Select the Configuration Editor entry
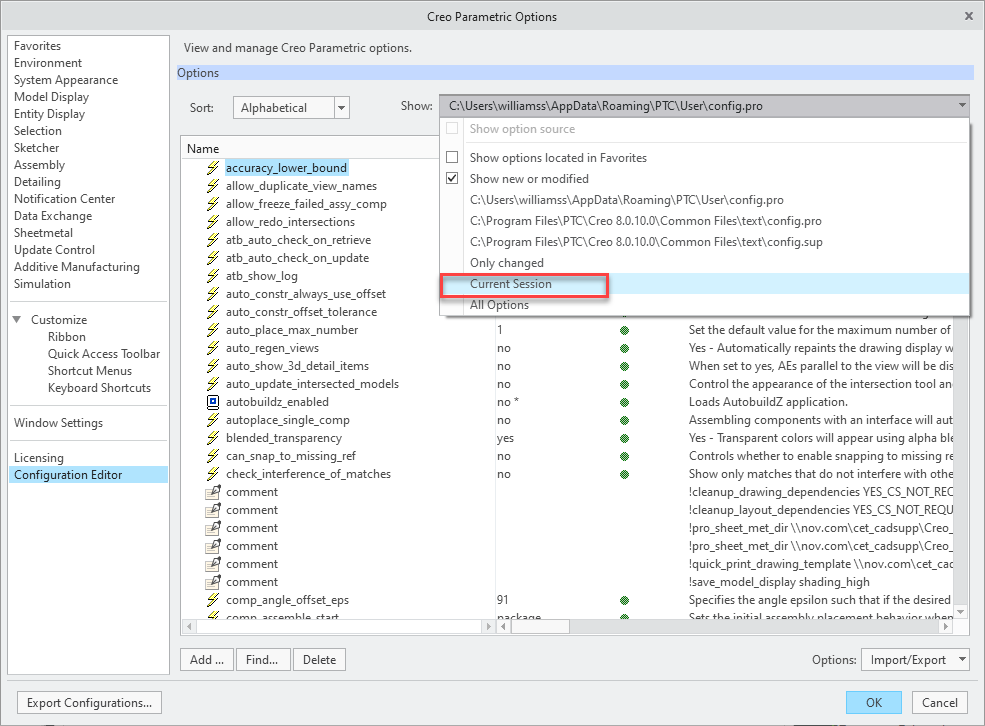Viewport: 985px width, 726px height. [x=89, y=475]
